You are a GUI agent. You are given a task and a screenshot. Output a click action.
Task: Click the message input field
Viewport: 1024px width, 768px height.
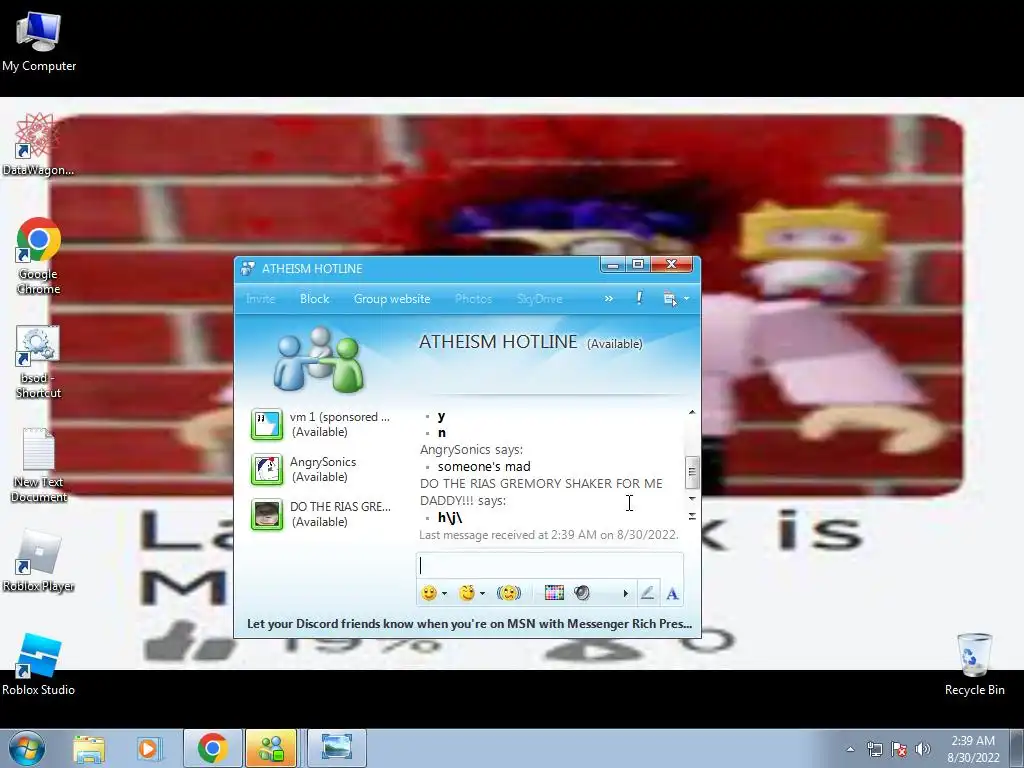point(550,565)
